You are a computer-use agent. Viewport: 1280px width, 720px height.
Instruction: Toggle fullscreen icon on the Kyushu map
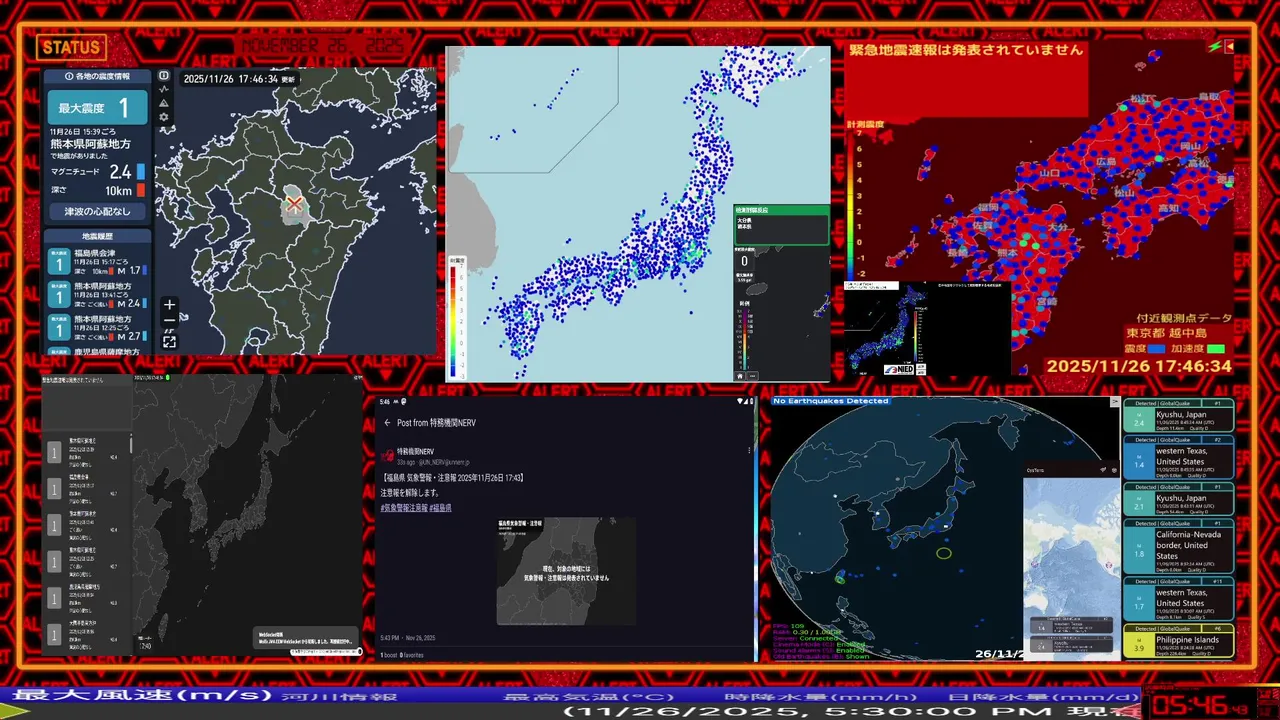point(170,342)
